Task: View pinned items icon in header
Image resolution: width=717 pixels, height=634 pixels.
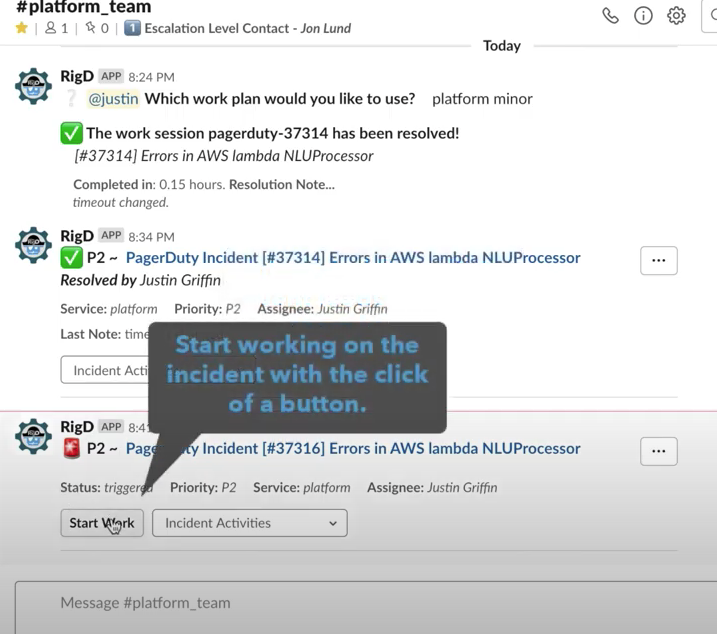Action: click(91, 28)
